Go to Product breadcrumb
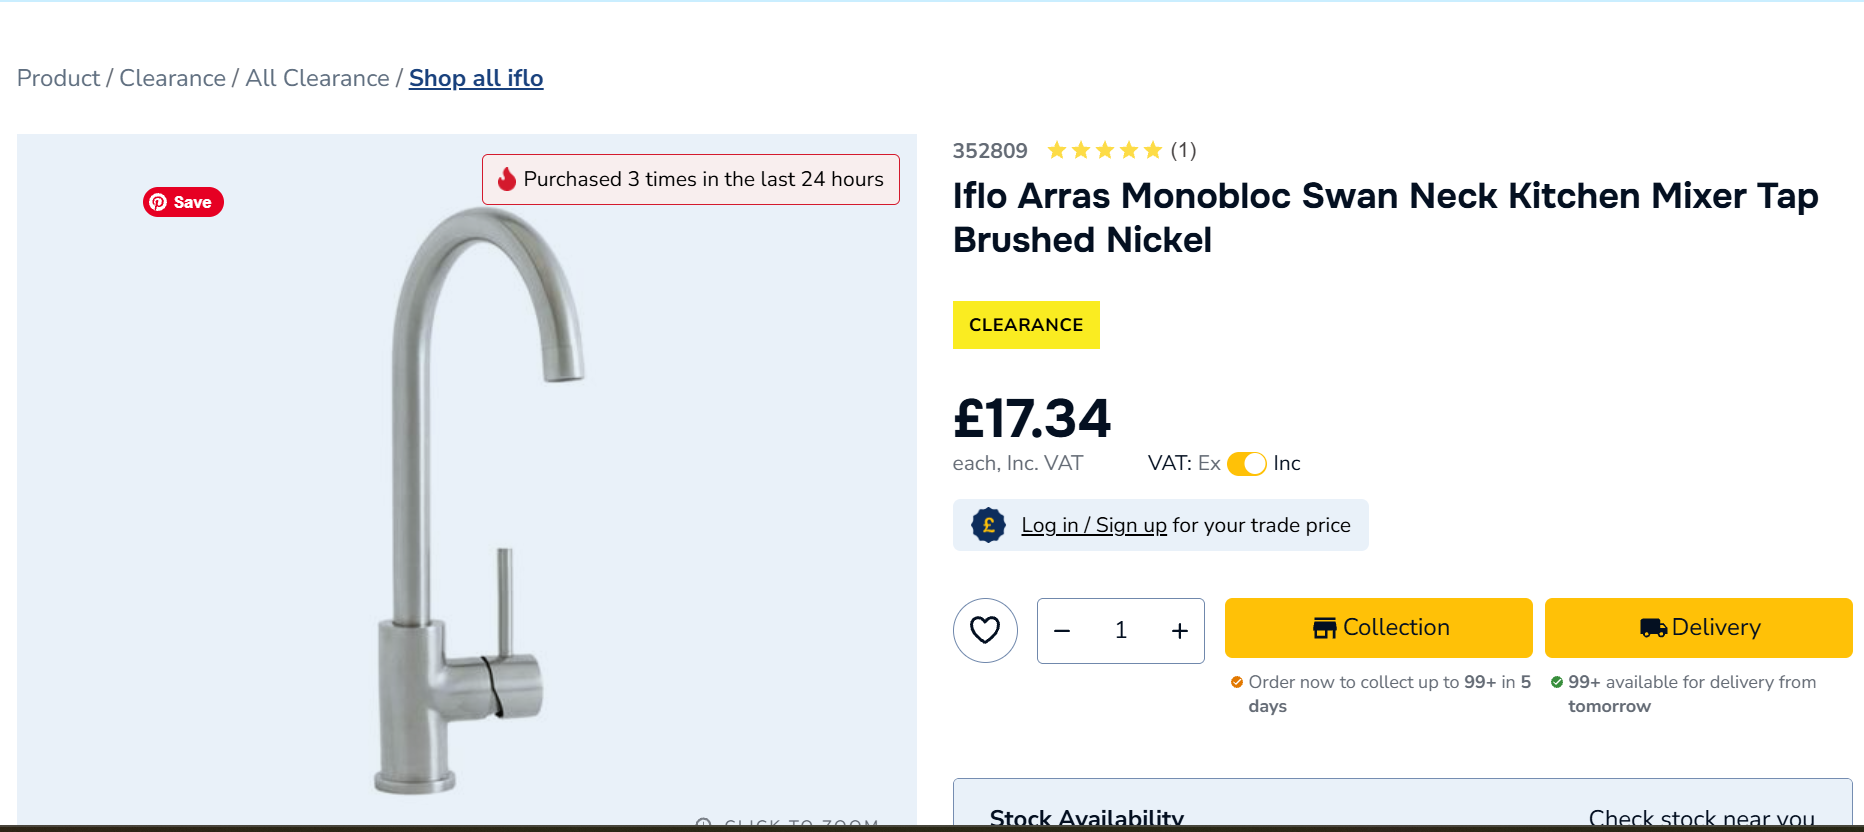 (58, 78)
